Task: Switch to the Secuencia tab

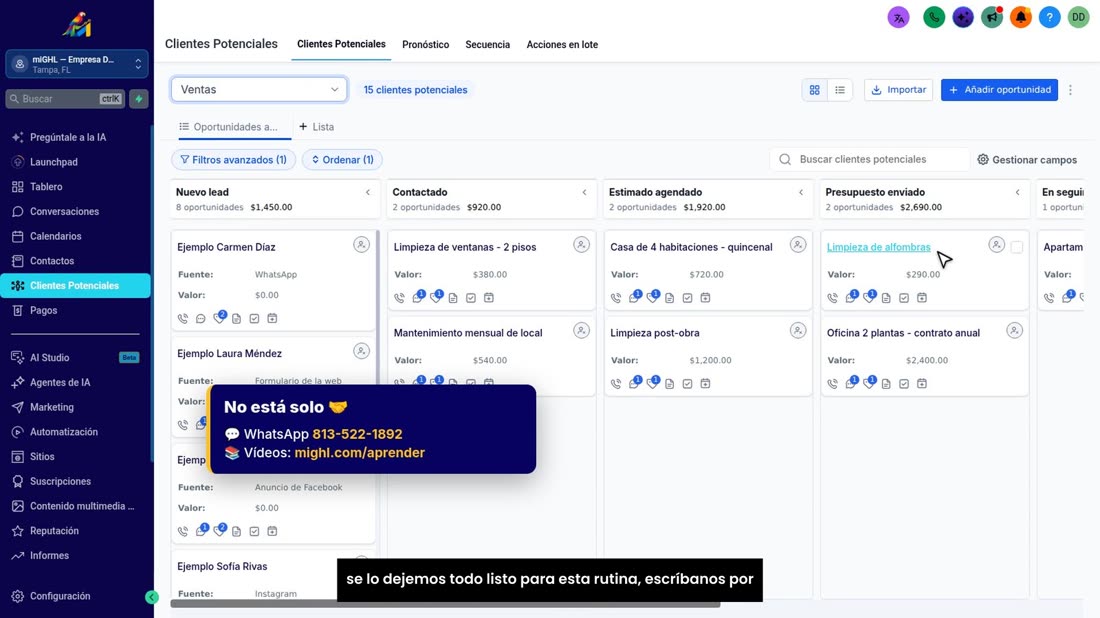Action: tap(488, 45)
